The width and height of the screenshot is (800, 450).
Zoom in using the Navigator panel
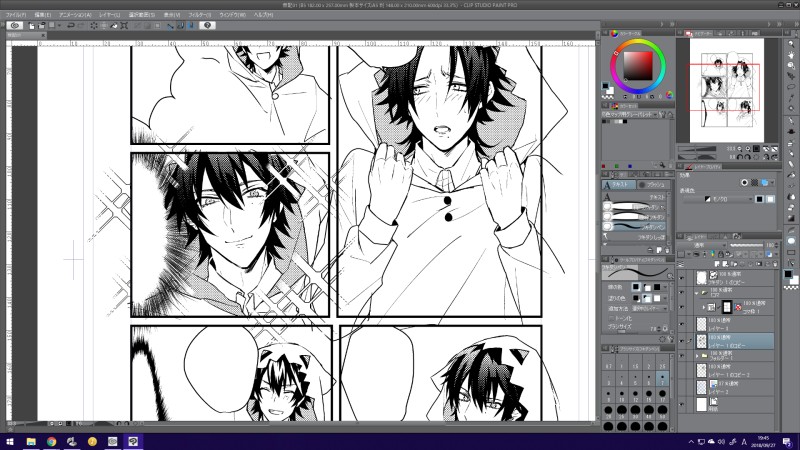748,149
